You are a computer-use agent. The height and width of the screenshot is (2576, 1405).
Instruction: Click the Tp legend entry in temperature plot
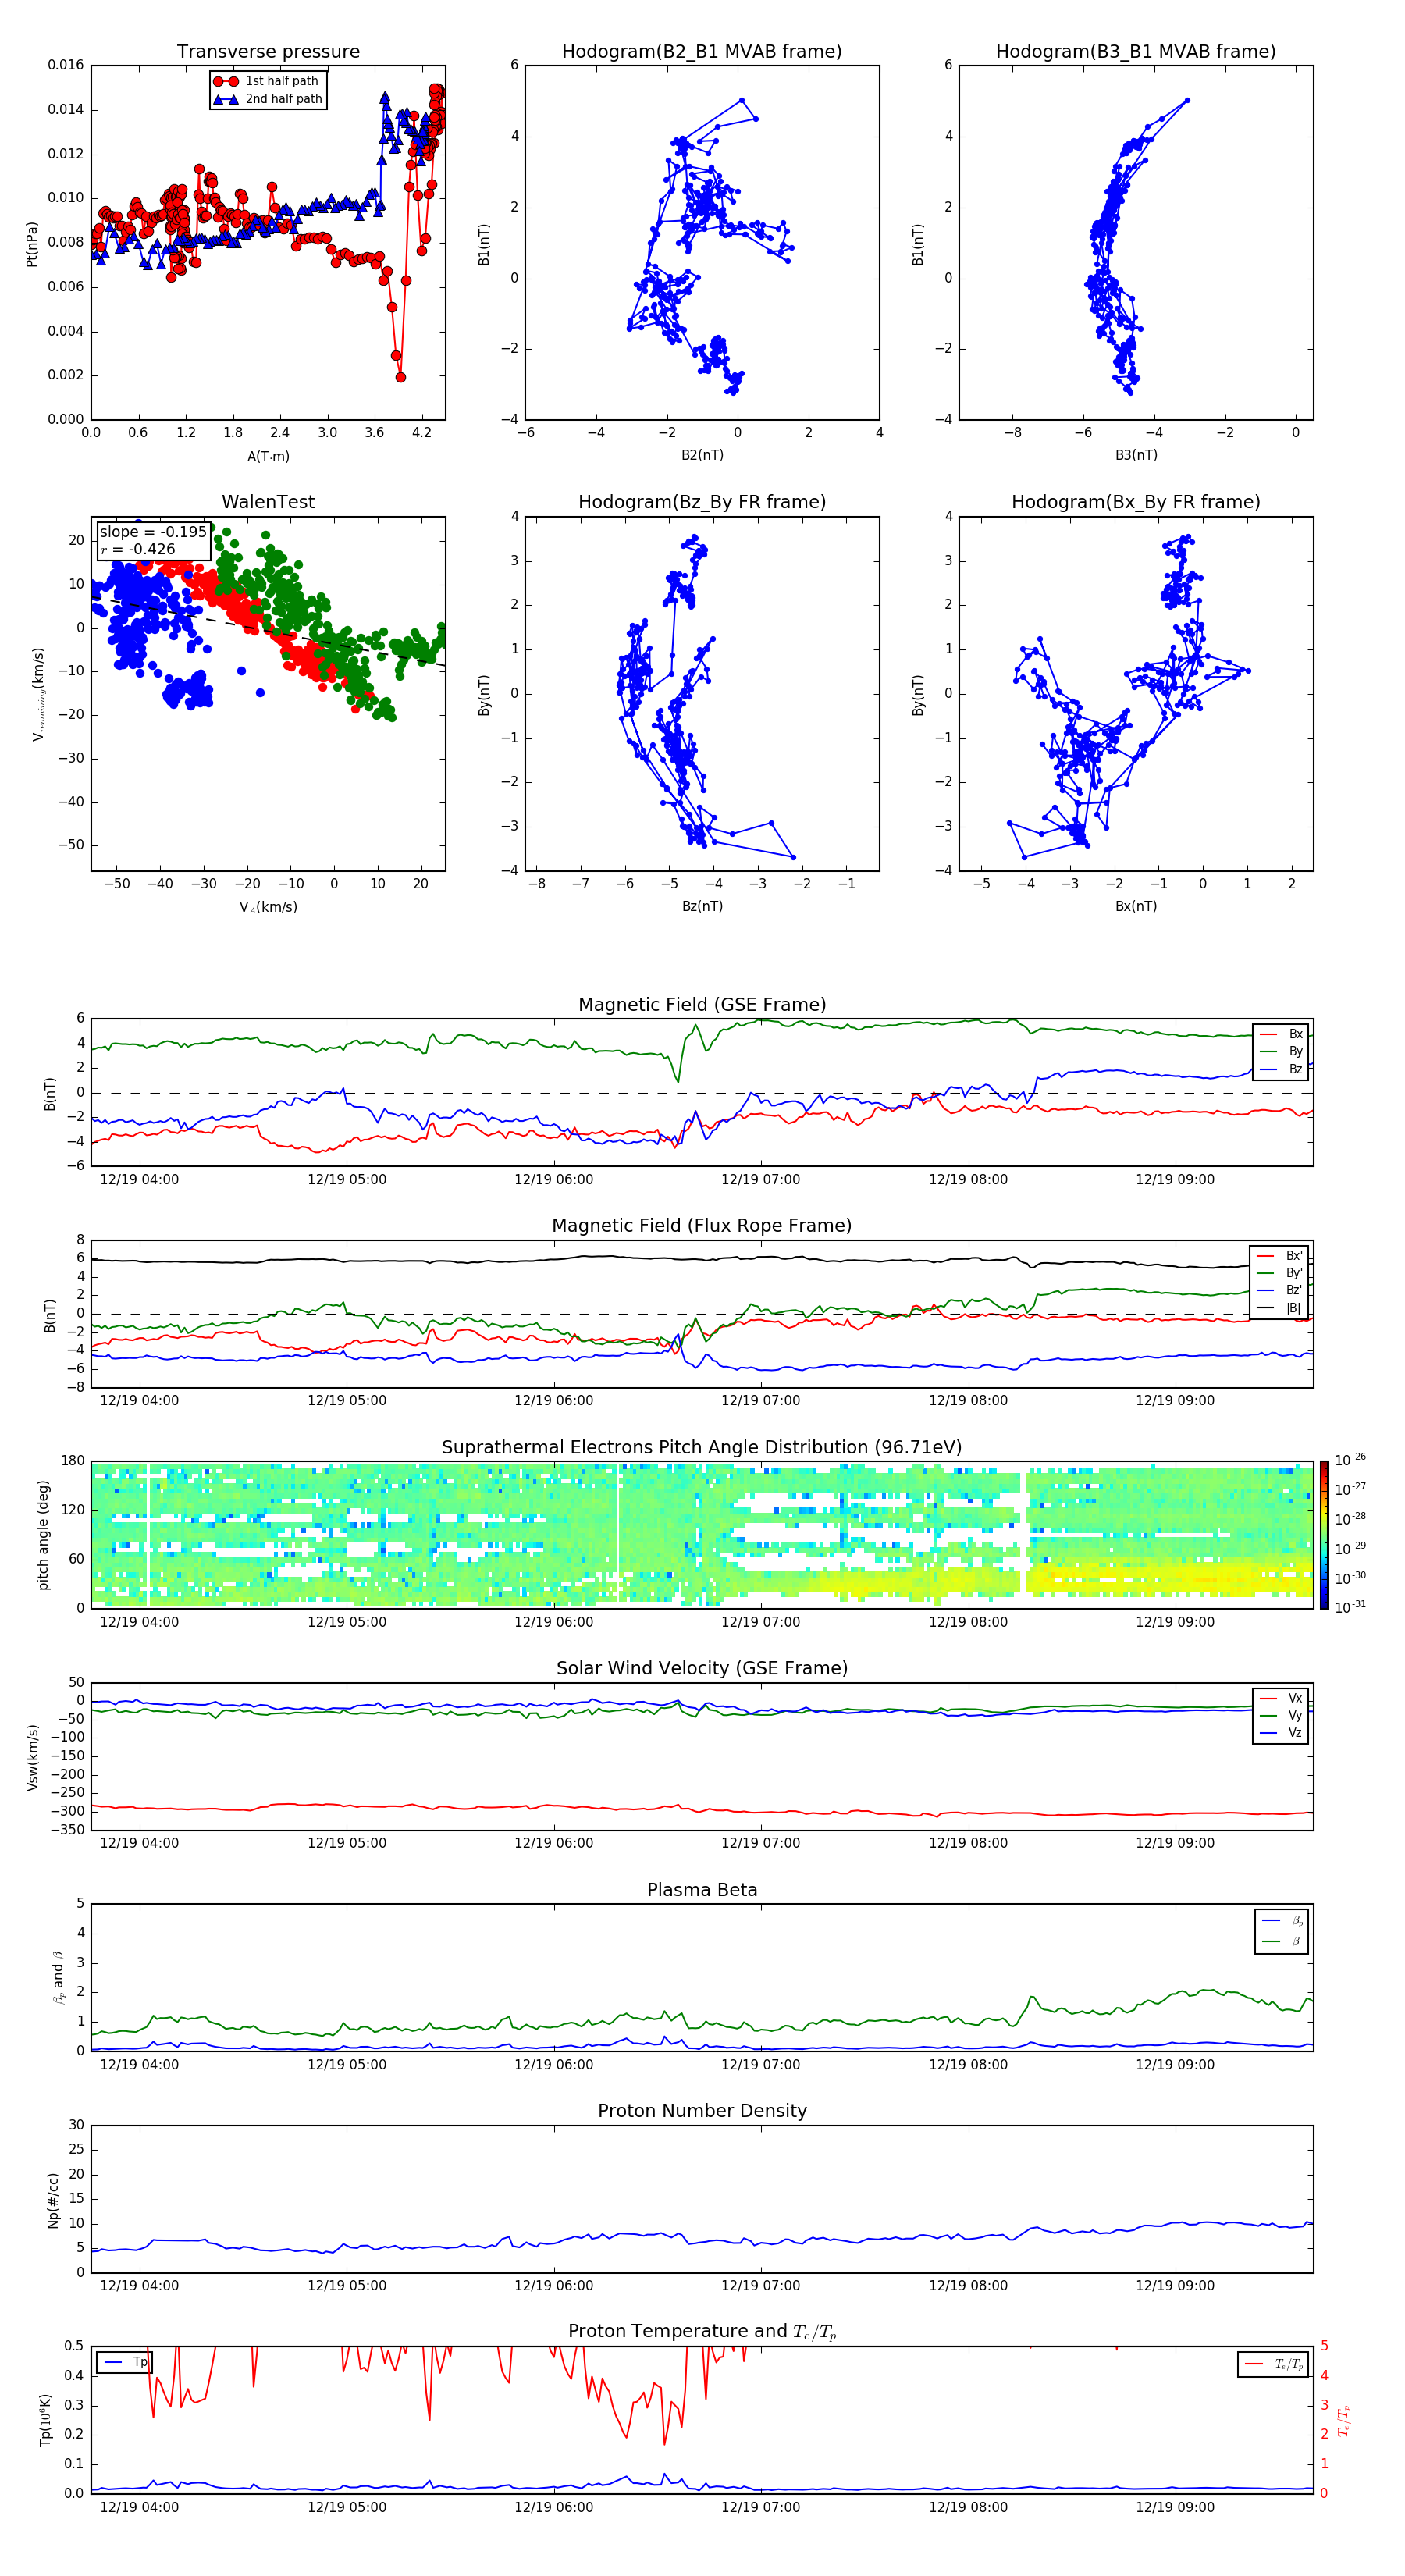(124, 2362)
